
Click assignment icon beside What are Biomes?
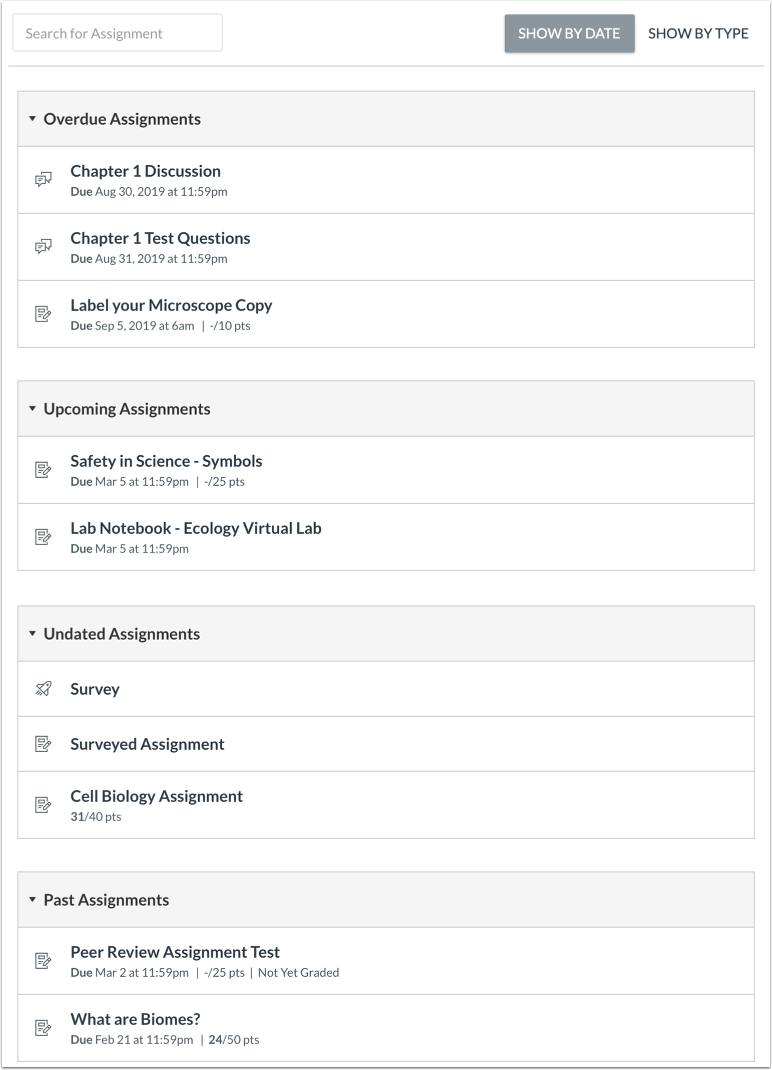click(43, 1028)
